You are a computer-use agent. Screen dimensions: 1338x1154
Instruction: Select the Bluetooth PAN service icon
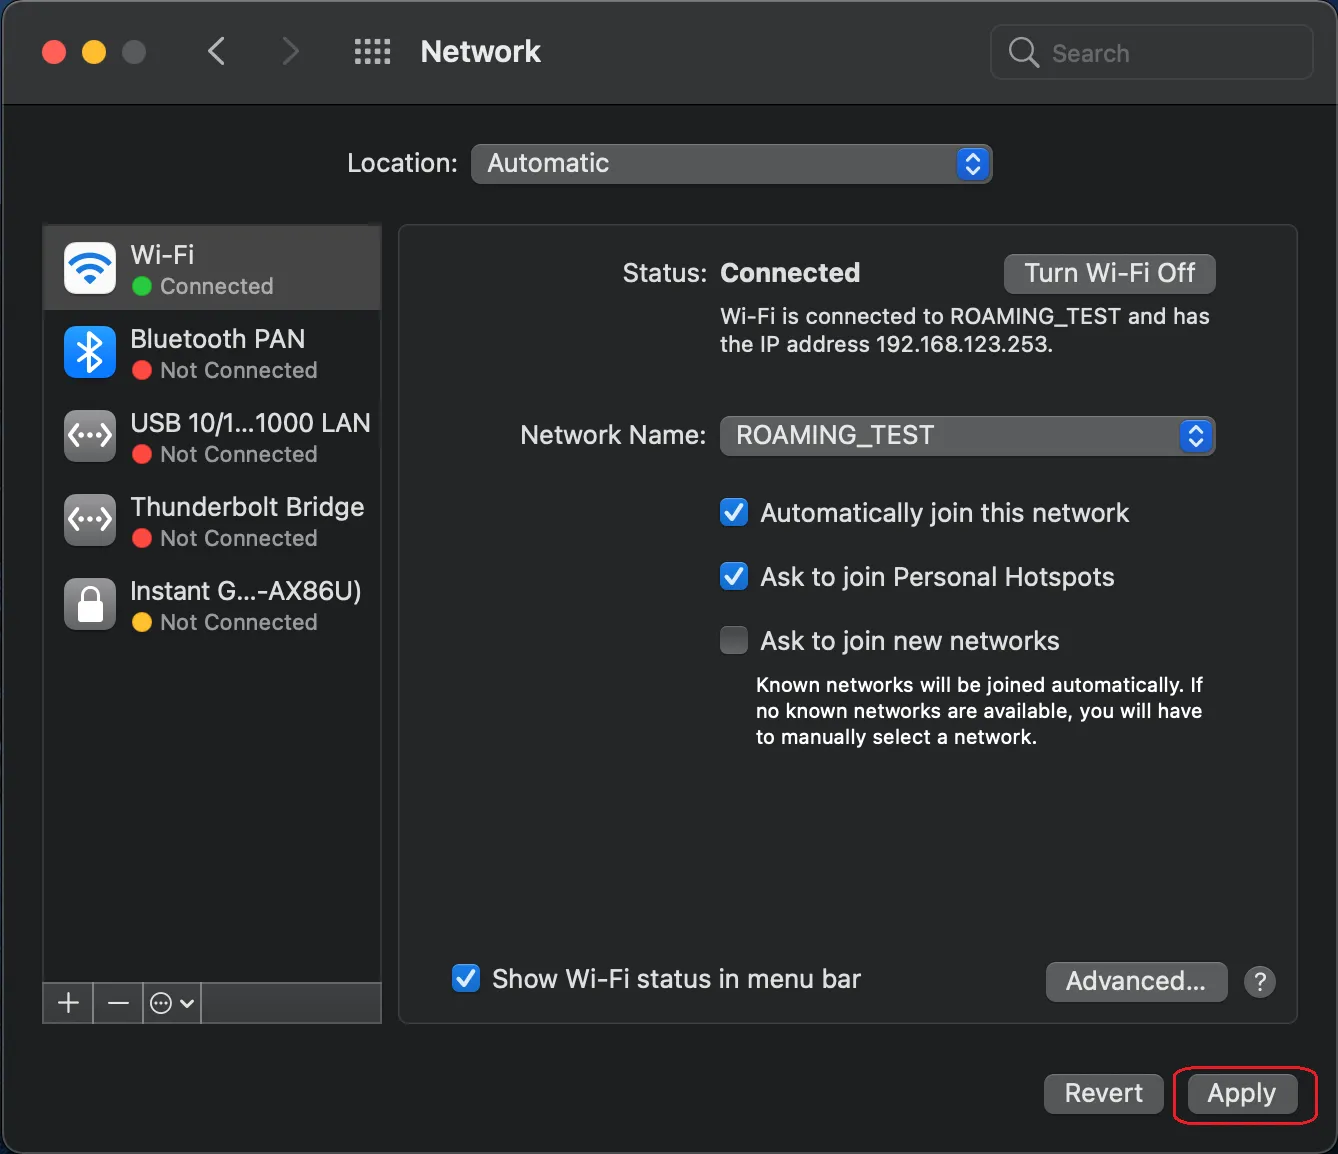(x=90, y=352)
